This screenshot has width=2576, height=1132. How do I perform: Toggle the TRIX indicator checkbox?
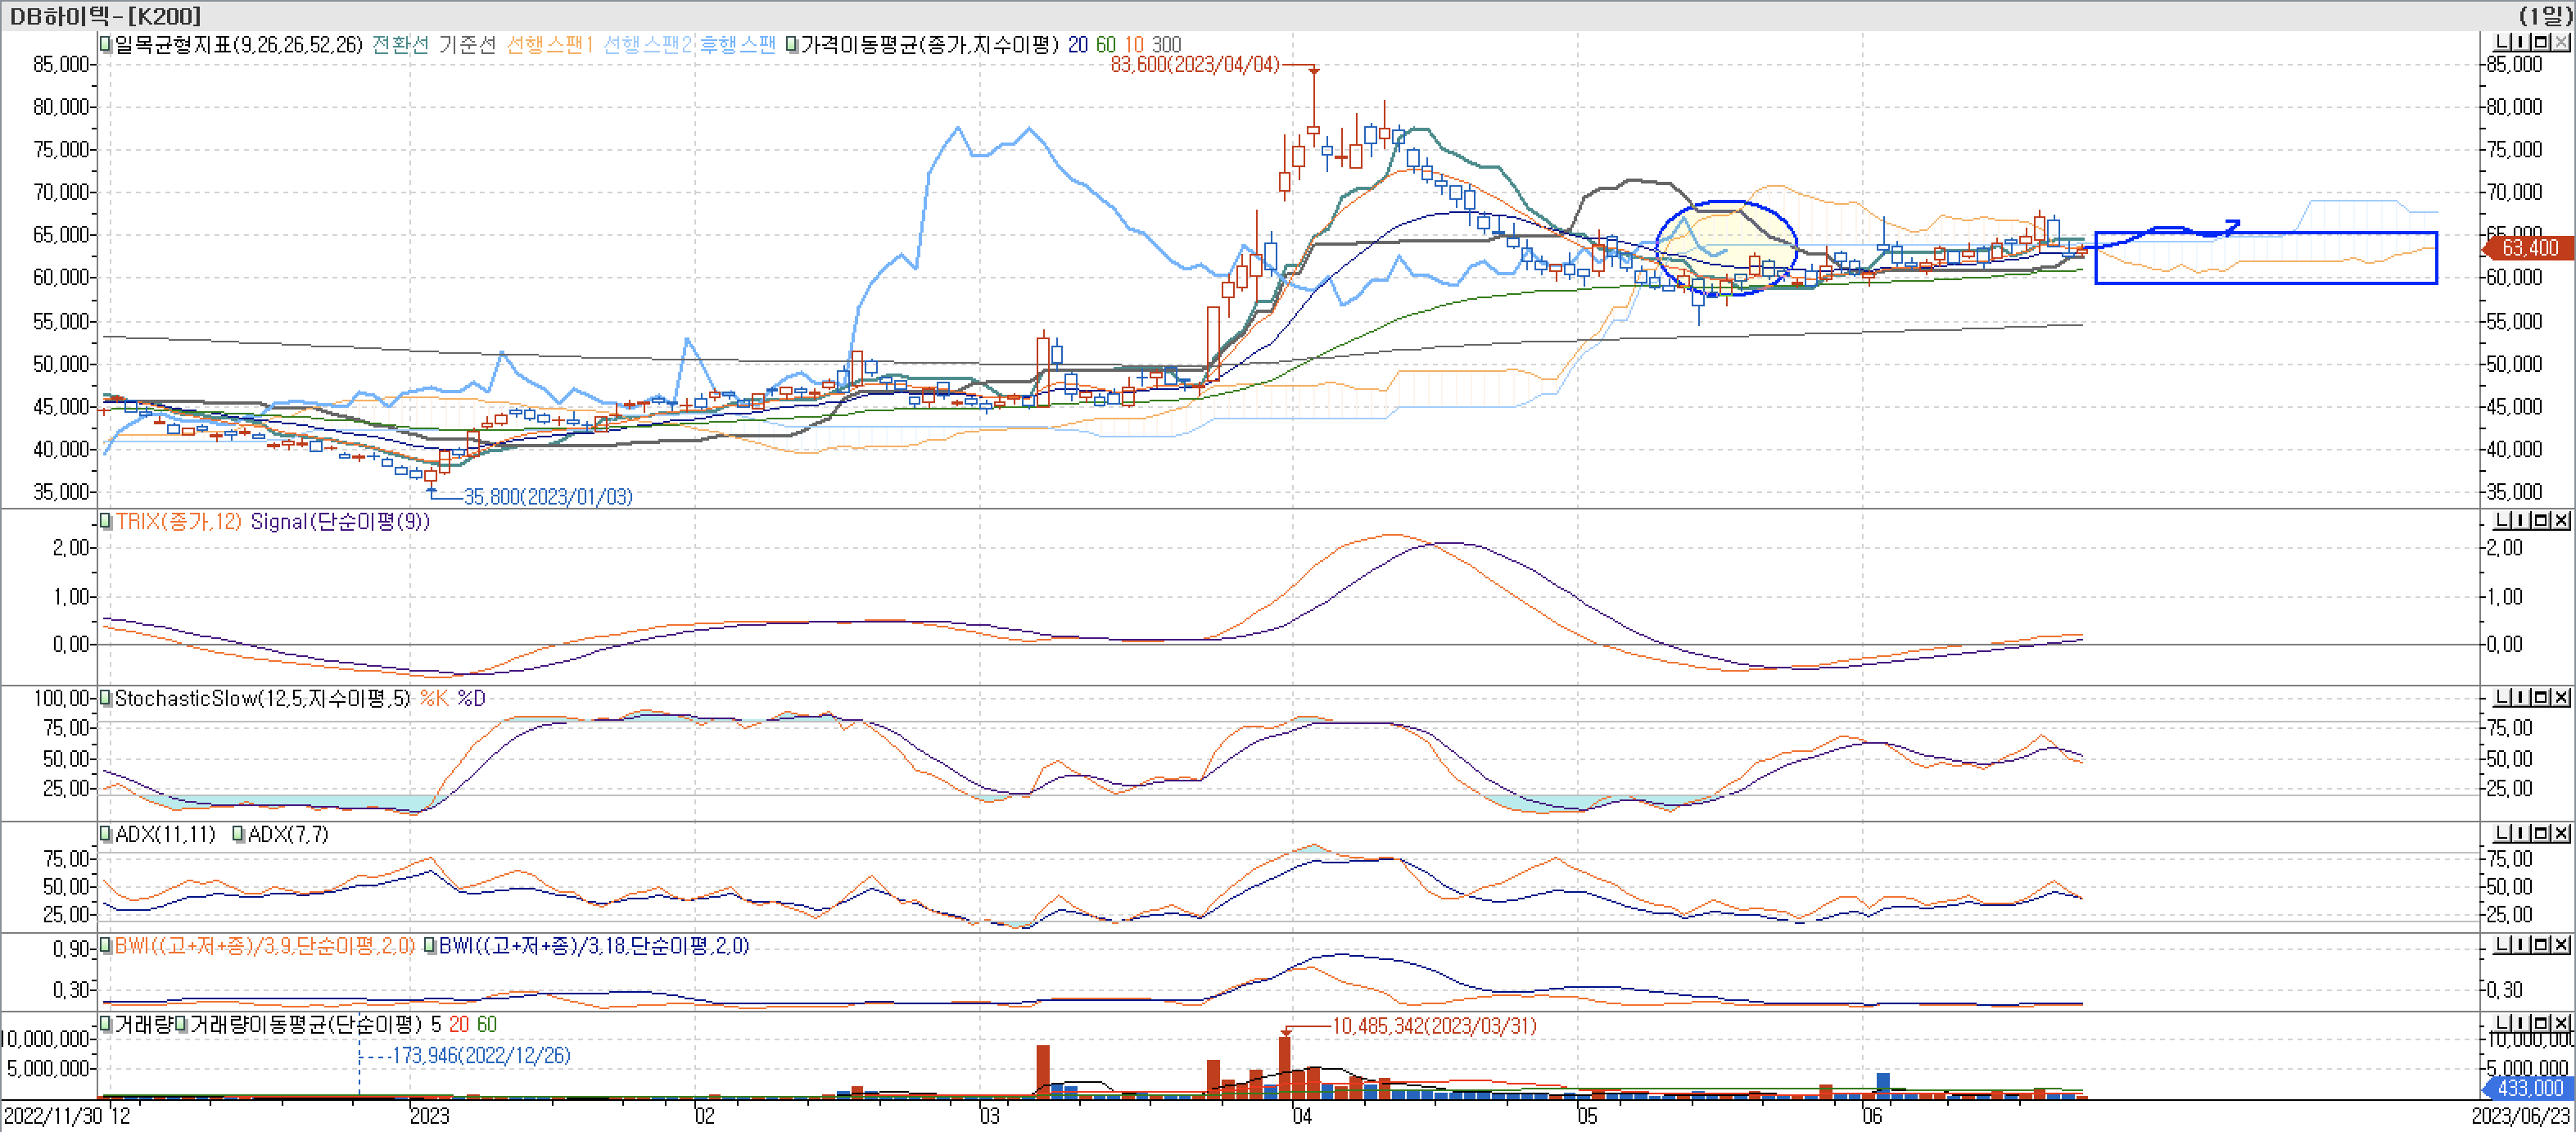[x=103, y=521]
